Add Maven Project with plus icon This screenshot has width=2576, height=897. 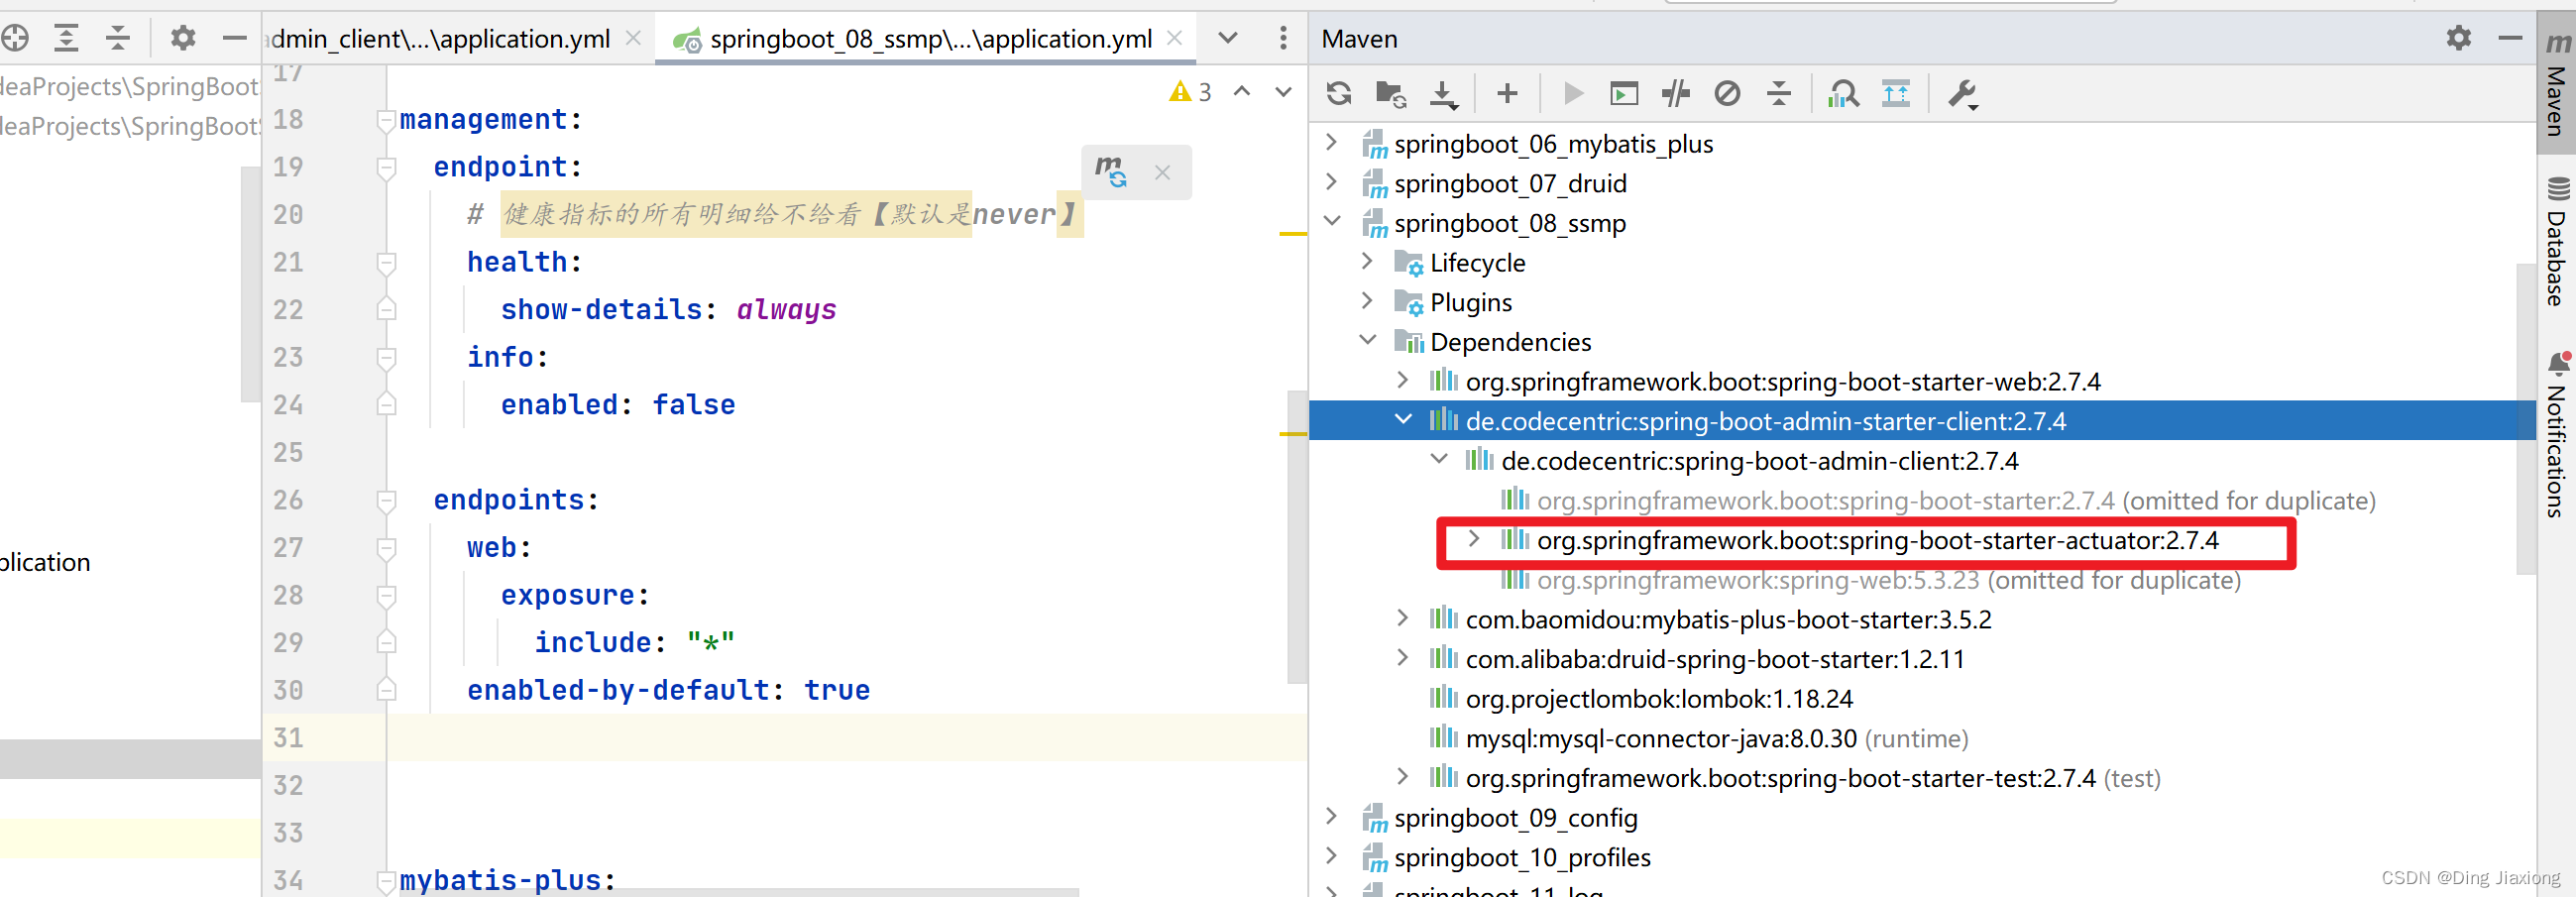pyautogui.click(x=1507, y=93)
